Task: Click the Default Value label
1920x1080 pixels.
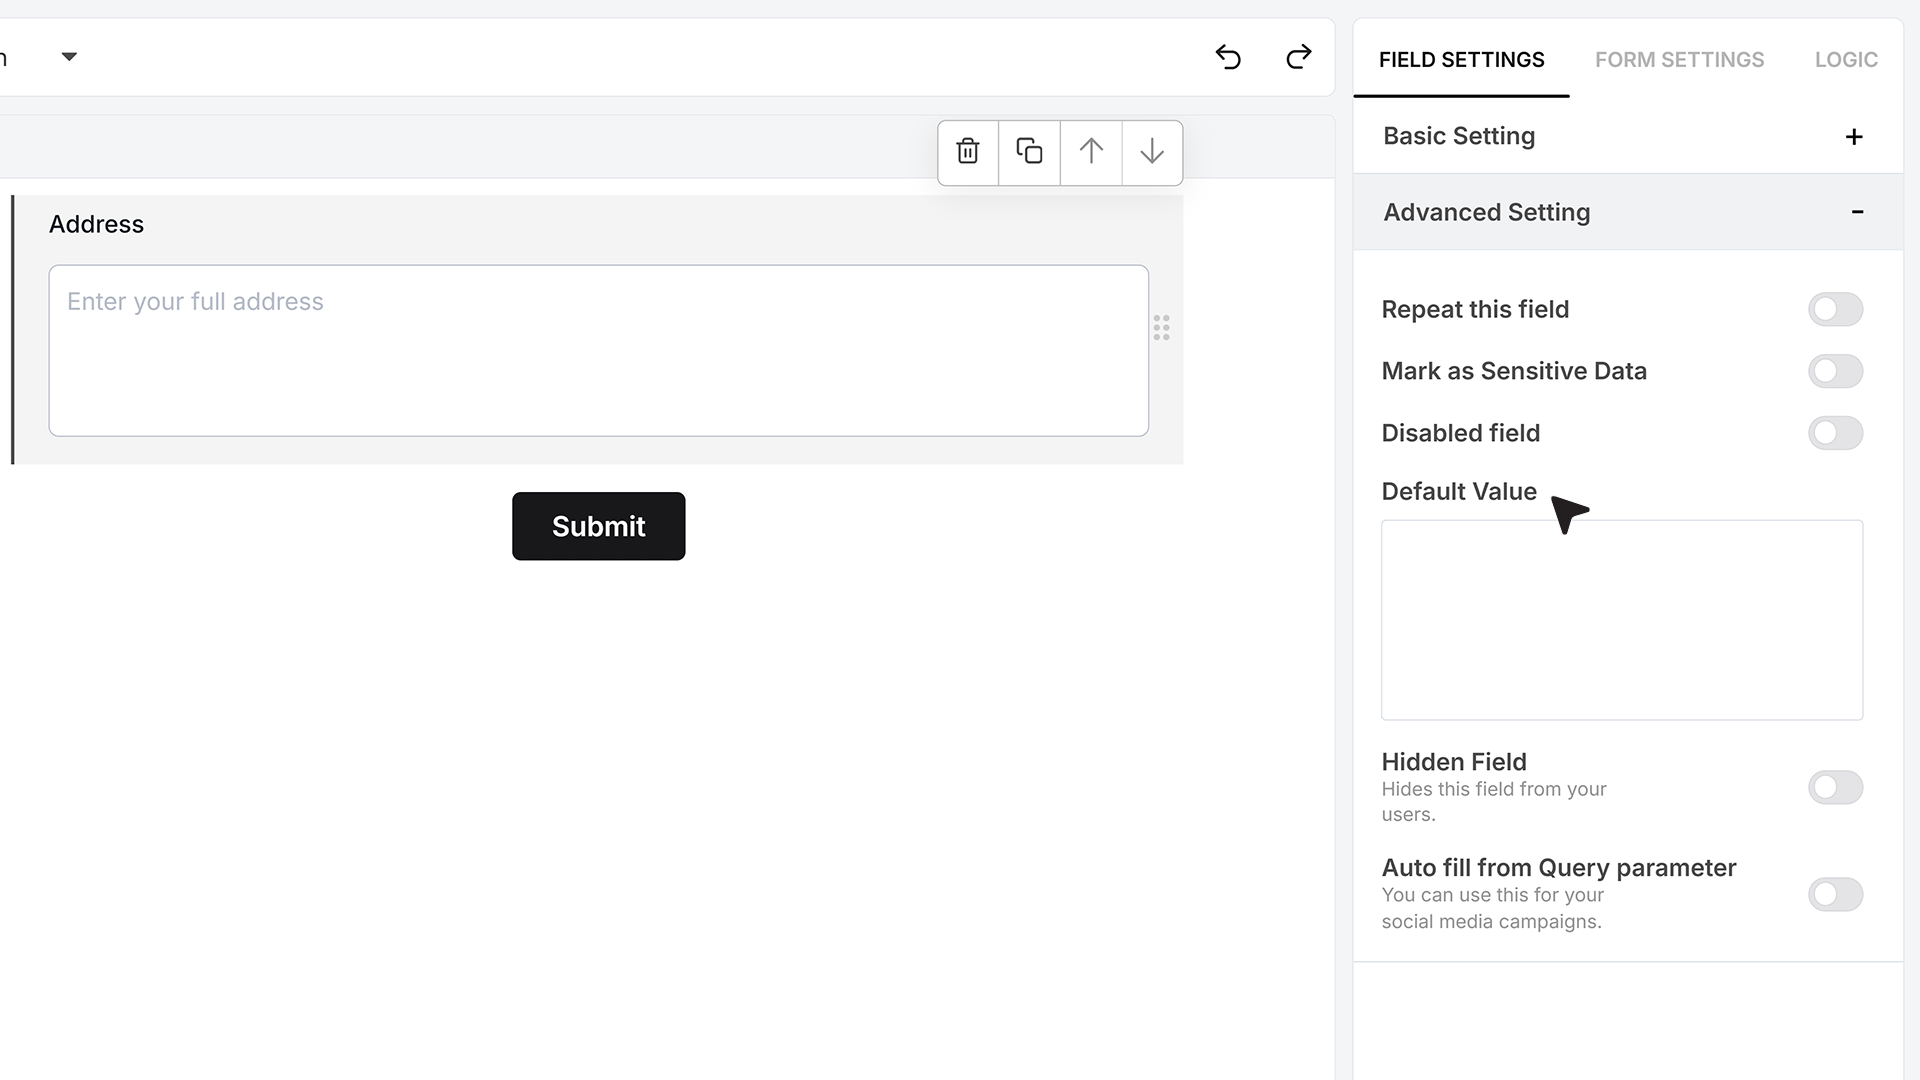Action: 1458,492
